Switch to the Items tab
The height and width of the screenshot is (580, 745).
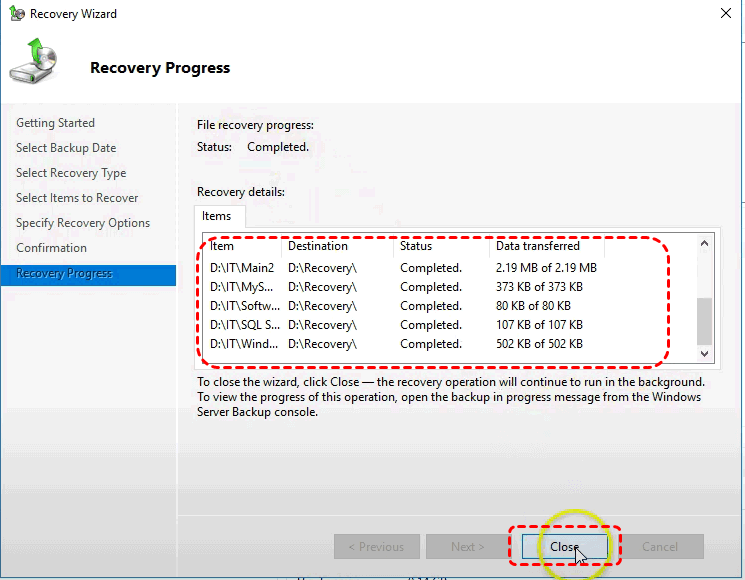pos(217,216)
